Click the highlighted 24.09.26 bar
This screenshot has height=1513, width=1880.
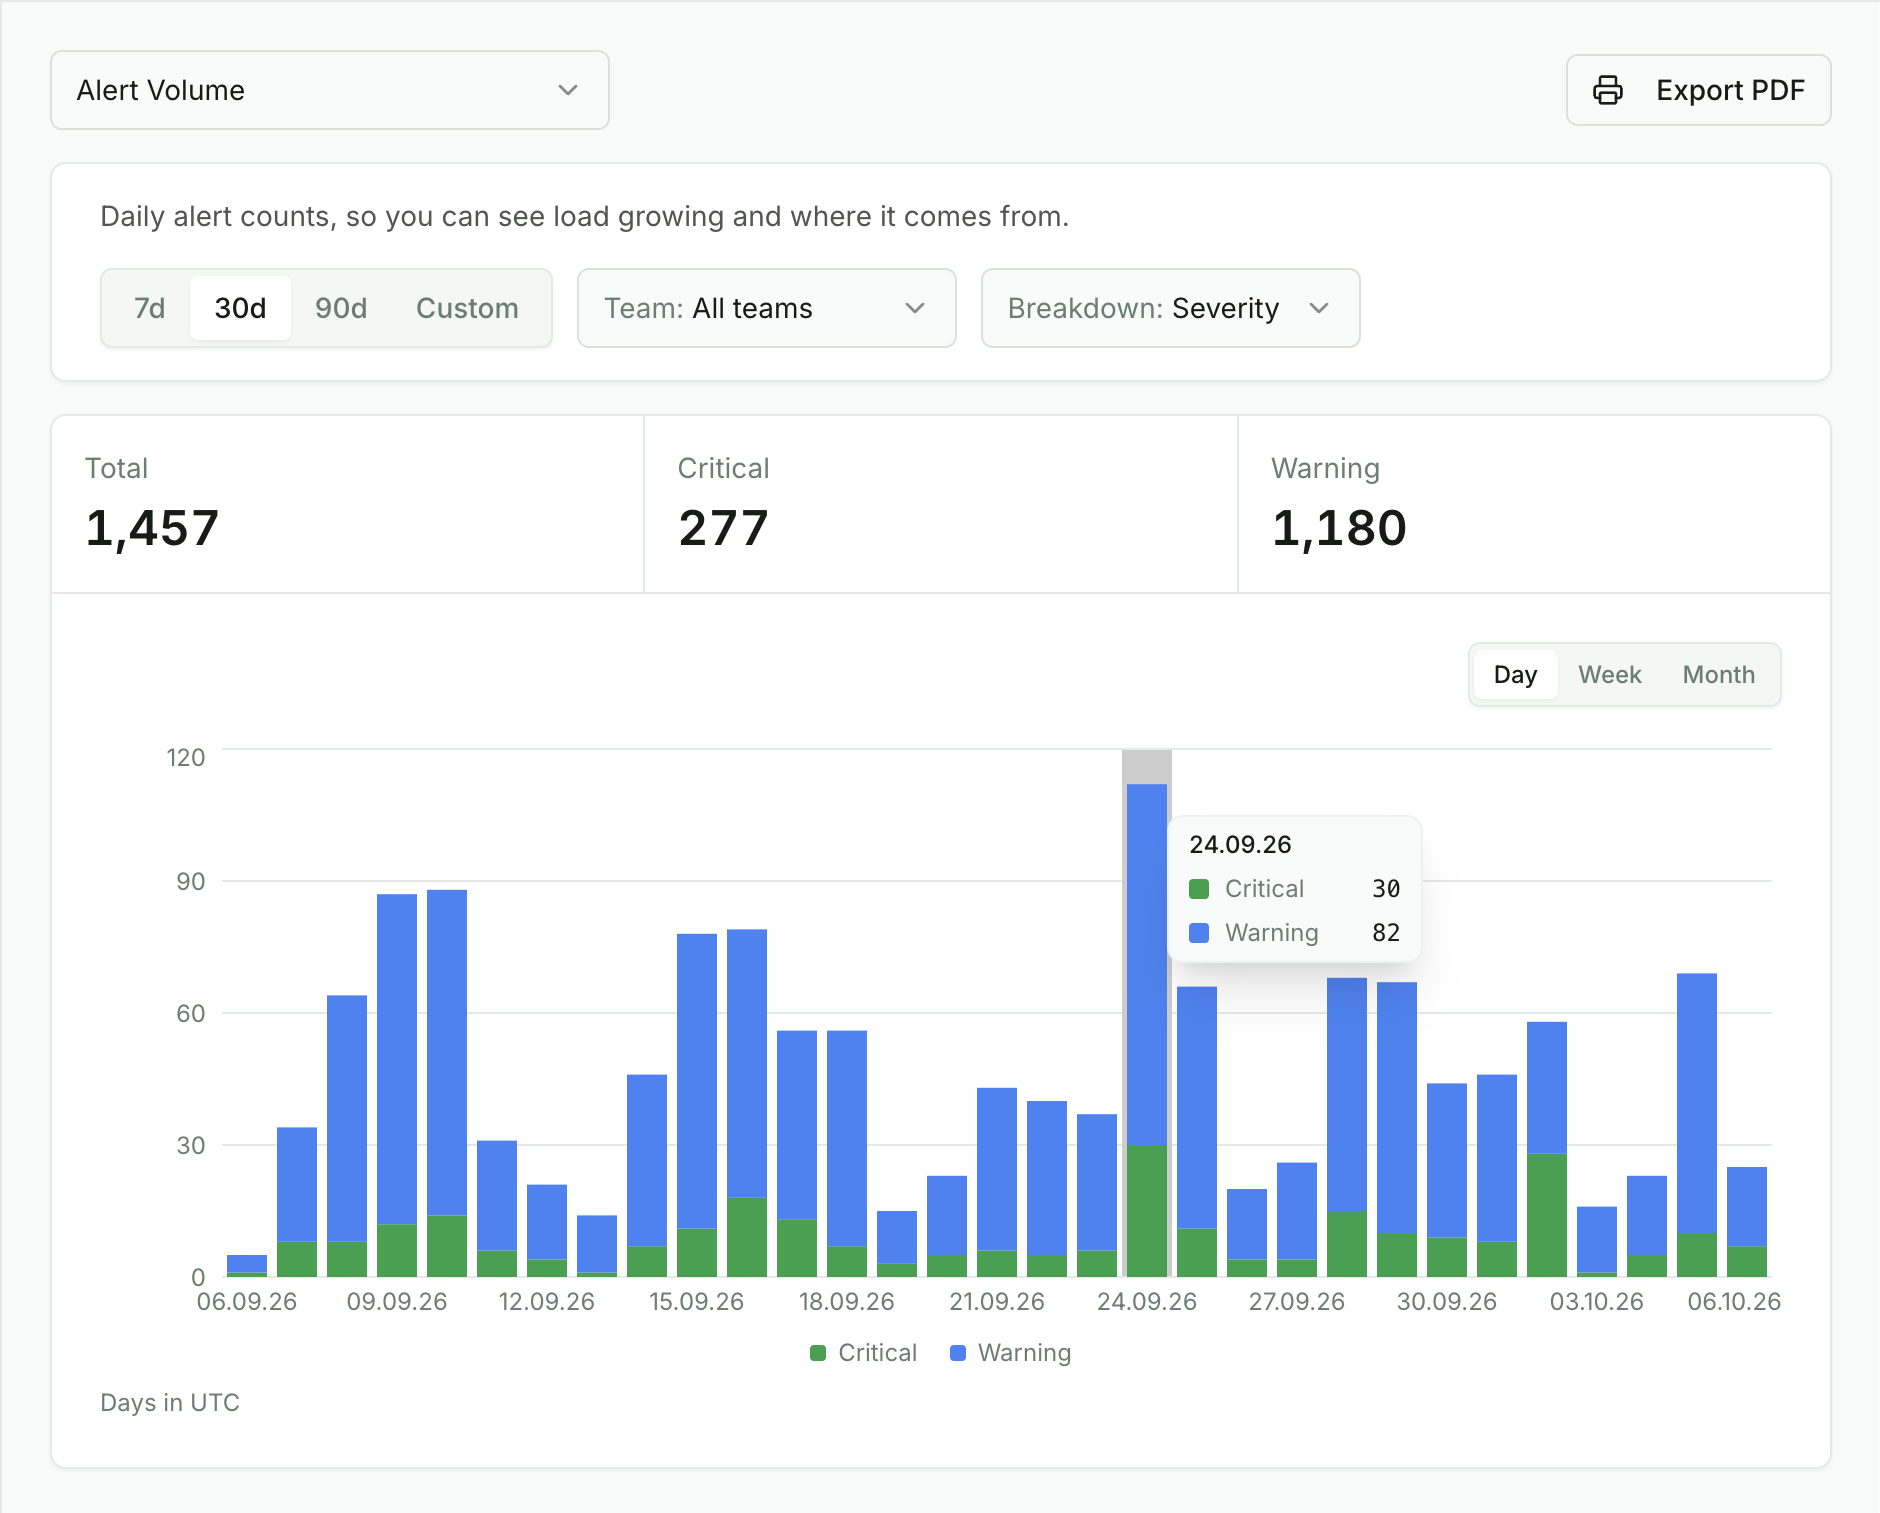pos(1147,1030)
